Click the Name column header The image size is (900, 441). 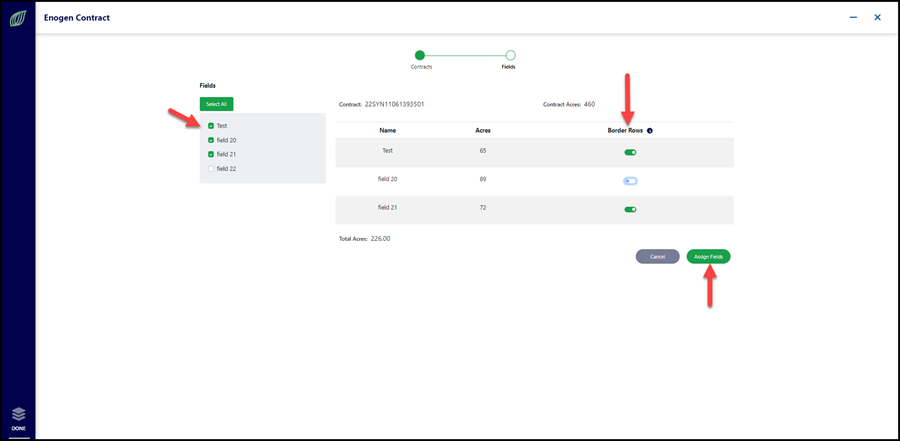point(387,130)
